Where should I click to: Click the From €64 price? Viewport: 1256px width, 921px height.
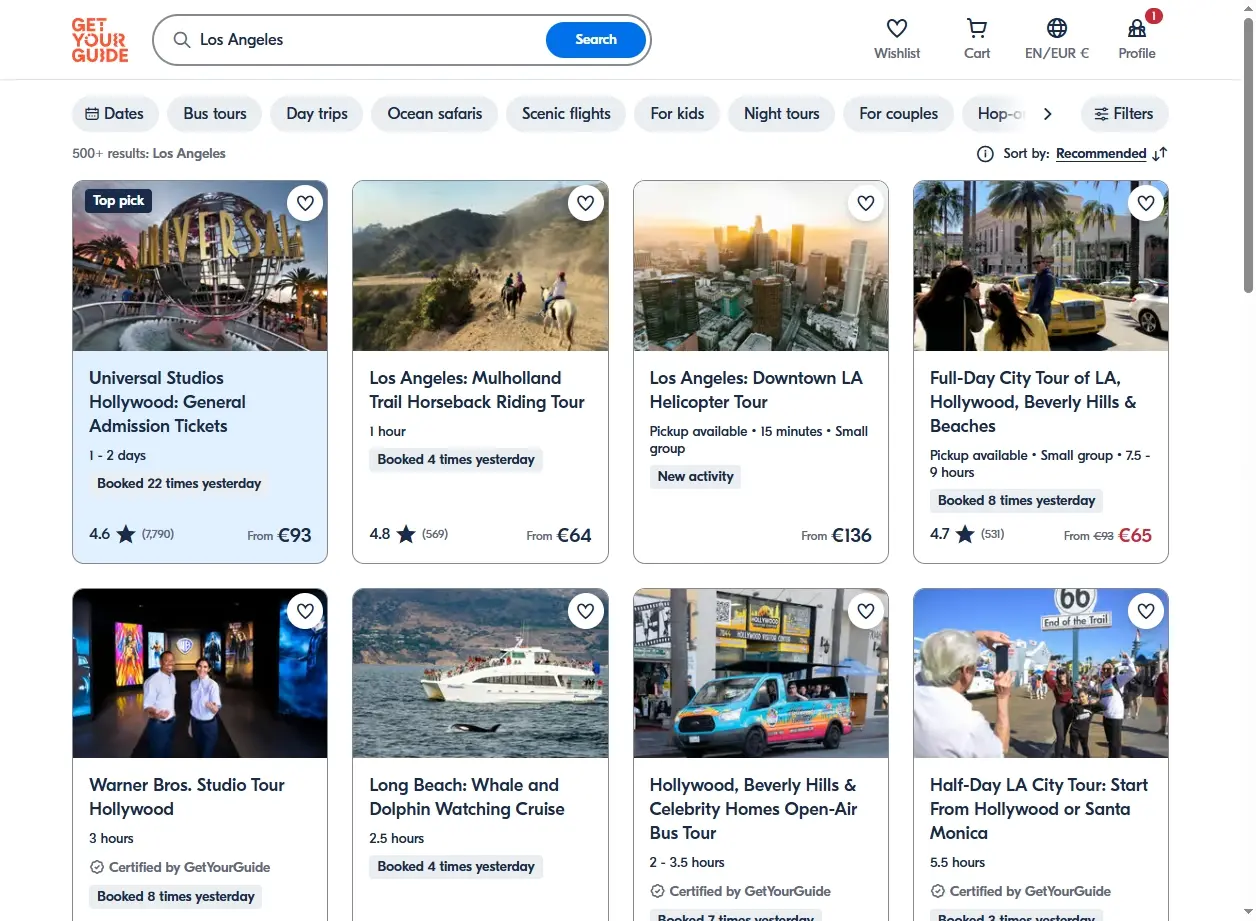(559, 535)
